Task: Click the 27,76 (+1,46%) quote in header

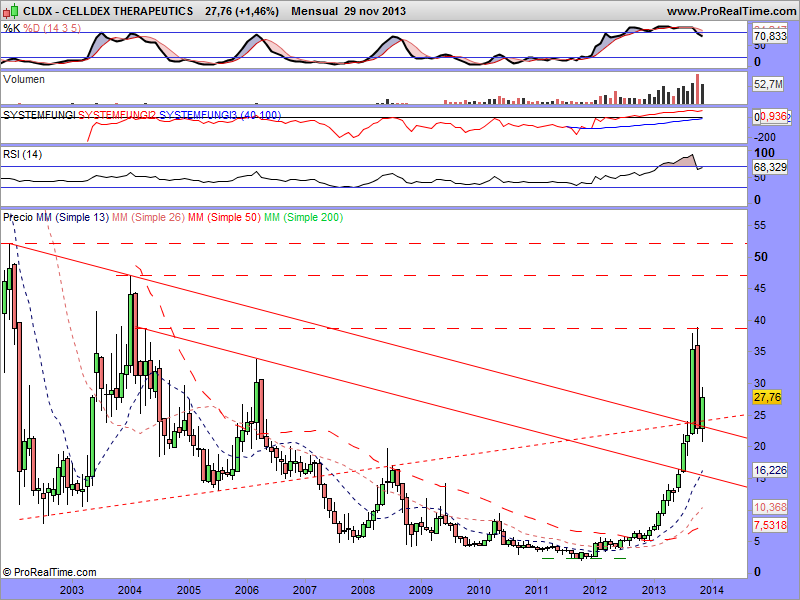Action: coord(242,11)
